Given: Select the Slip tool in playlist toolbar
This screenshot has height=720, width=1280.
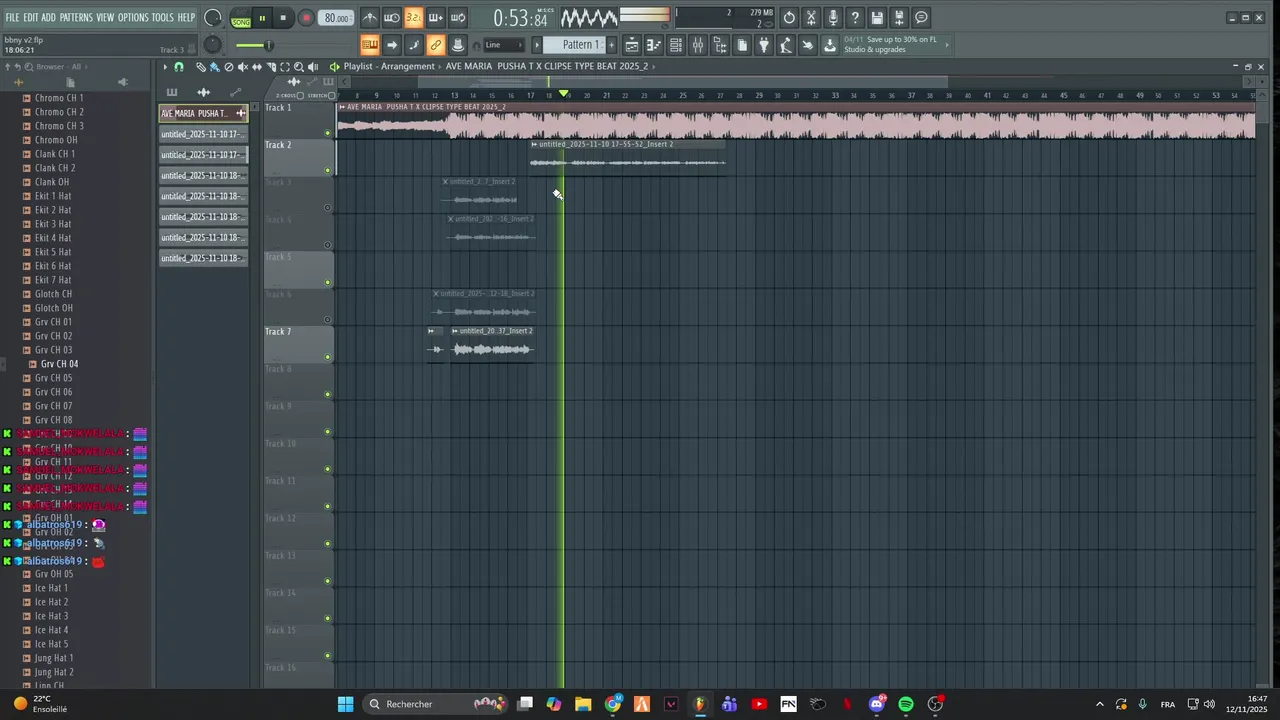Looking at the screenshot, I should click(x=257, y=67).
